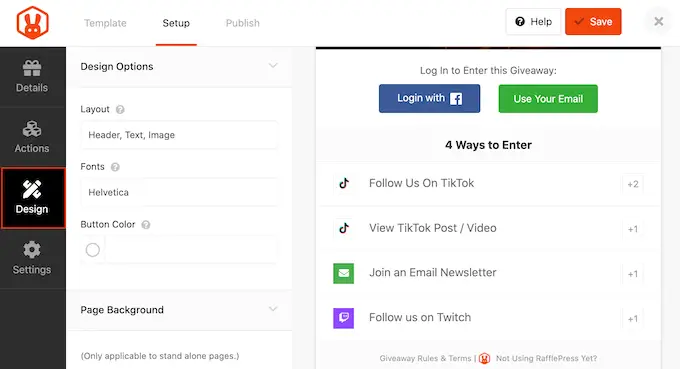The image size is (680, 369).
Task: Click the RafflePress rabbit logo
Action: click(x=33, y=23)
